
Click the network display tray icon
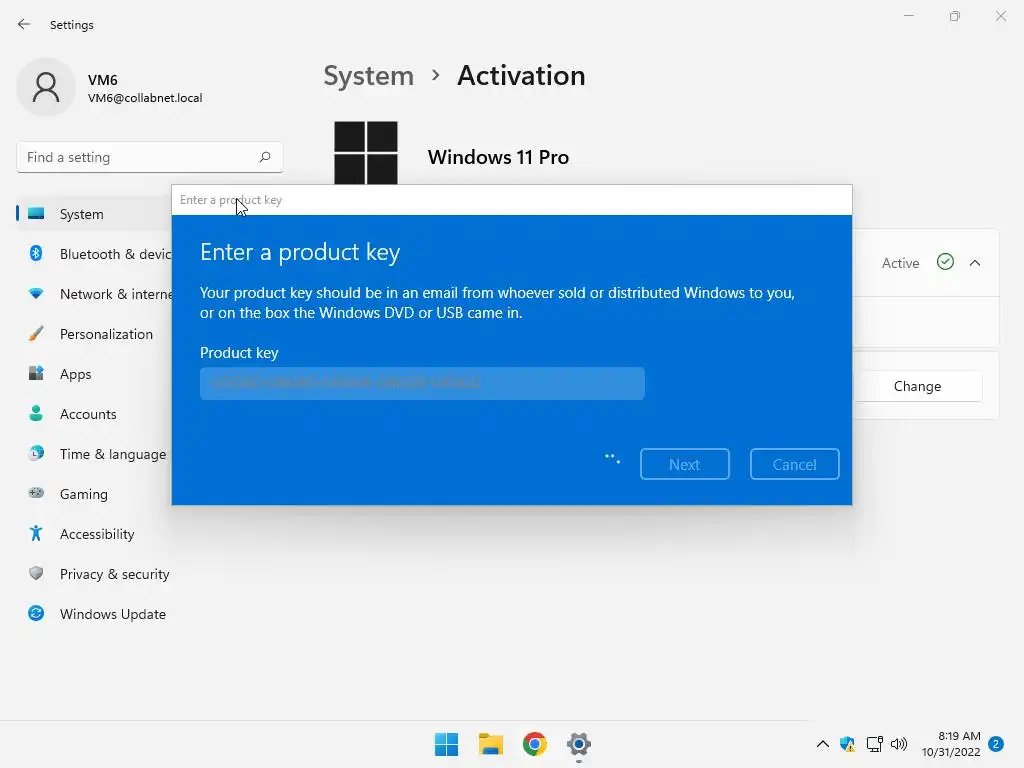pos(874,744)
